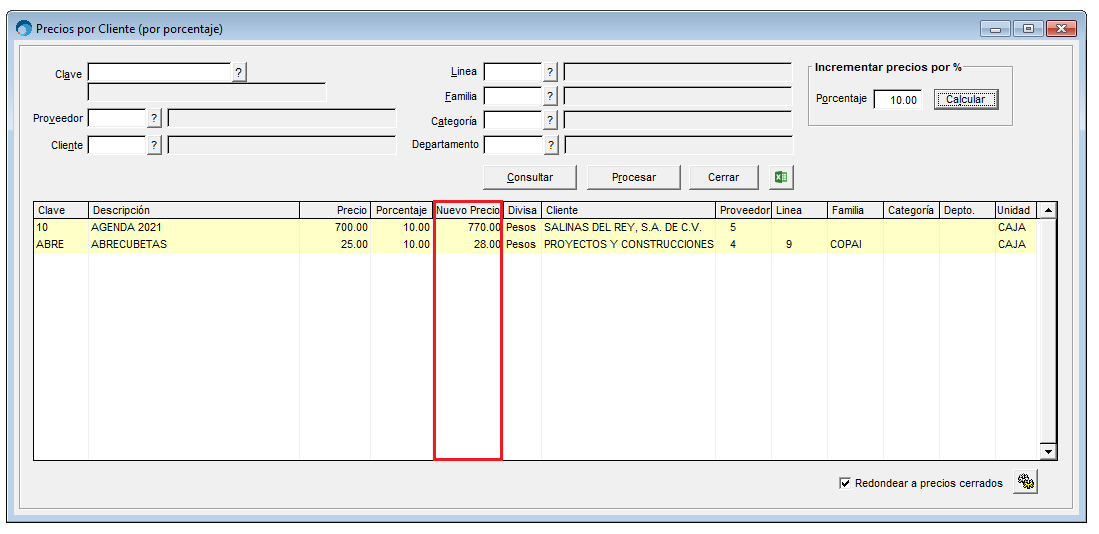Click the Unidad column header

[1016, 210]
